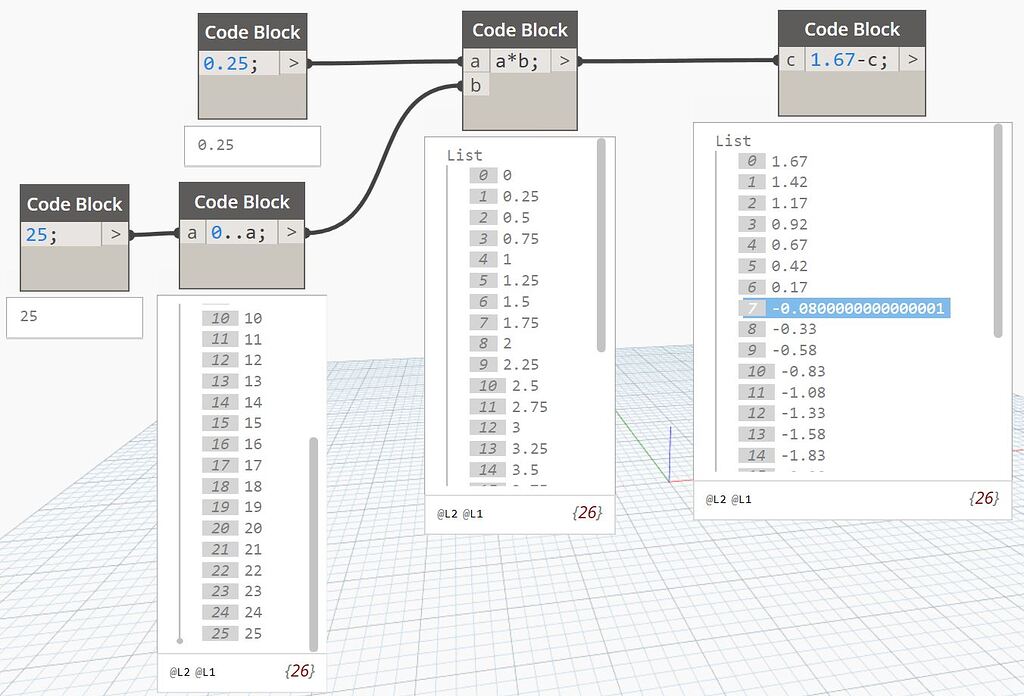Click input port a on the a*b Code Block
Viewport: 1024px width, 696px height.
coord(476,60)
